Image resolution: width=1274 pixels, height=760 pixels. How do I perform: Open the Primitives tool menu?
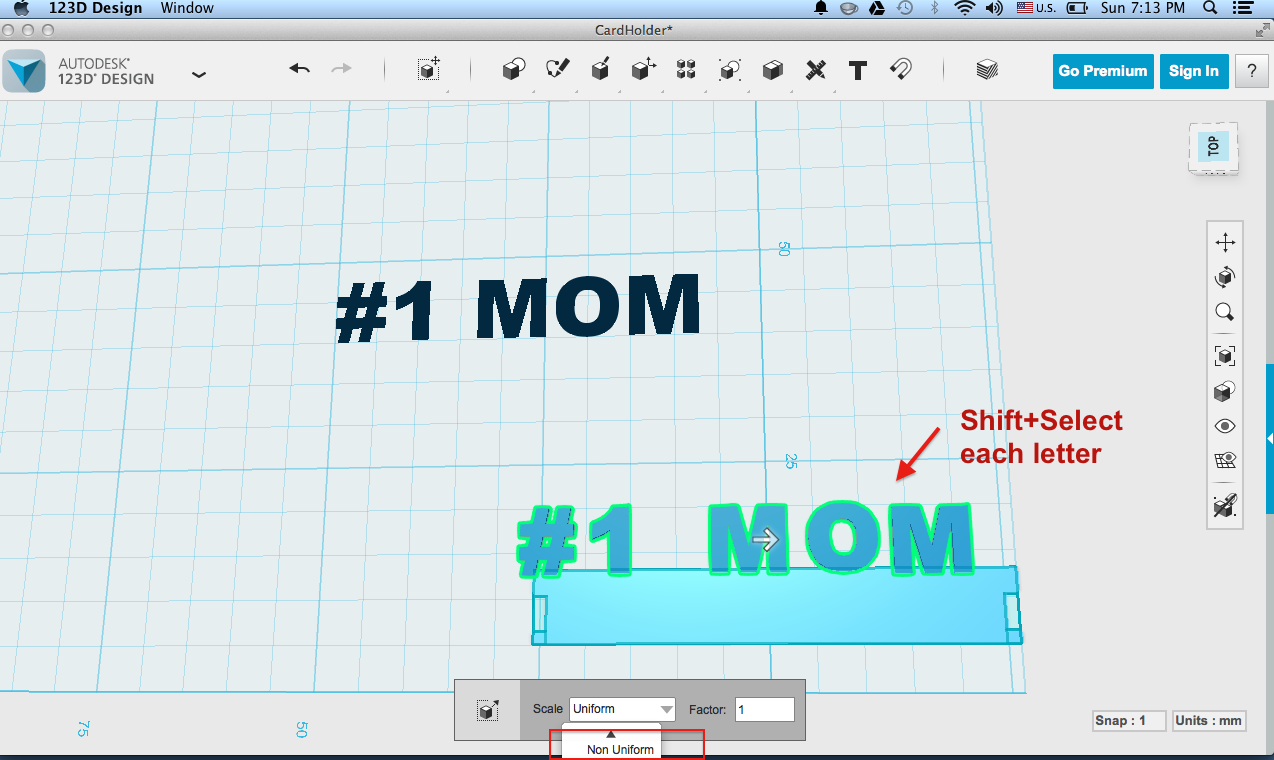coord(513,70)
